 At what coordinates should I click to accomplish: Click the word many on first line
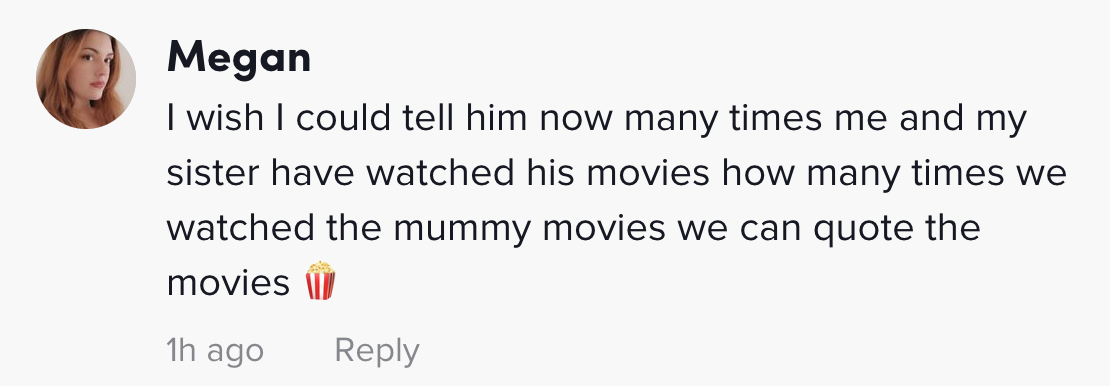point(673,120)
